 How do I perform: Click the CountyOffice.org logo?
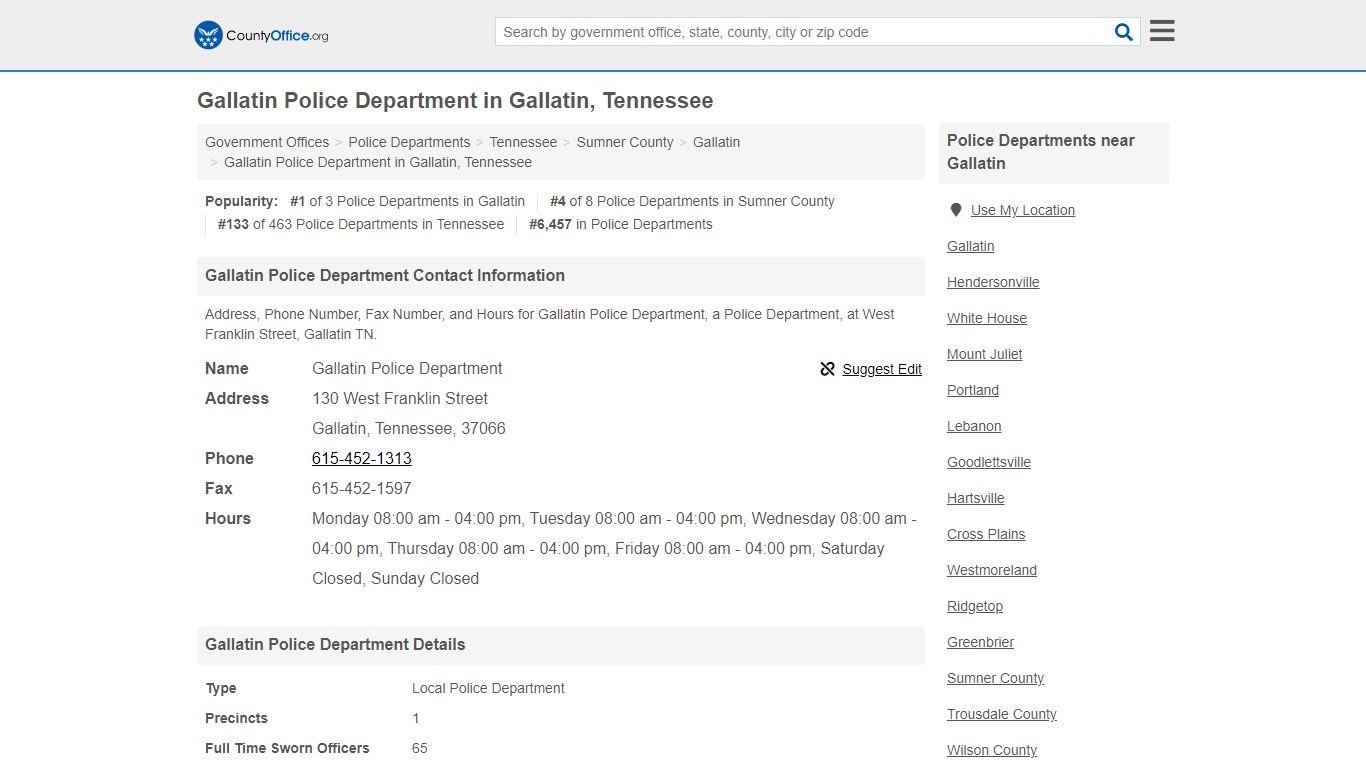coord(261,35)
